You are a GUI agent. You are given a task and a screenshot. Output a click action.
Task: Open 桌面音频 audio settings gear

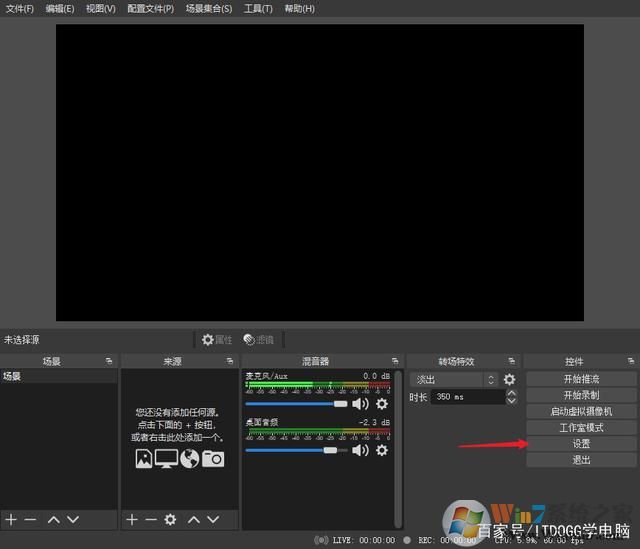click(382, 450)
